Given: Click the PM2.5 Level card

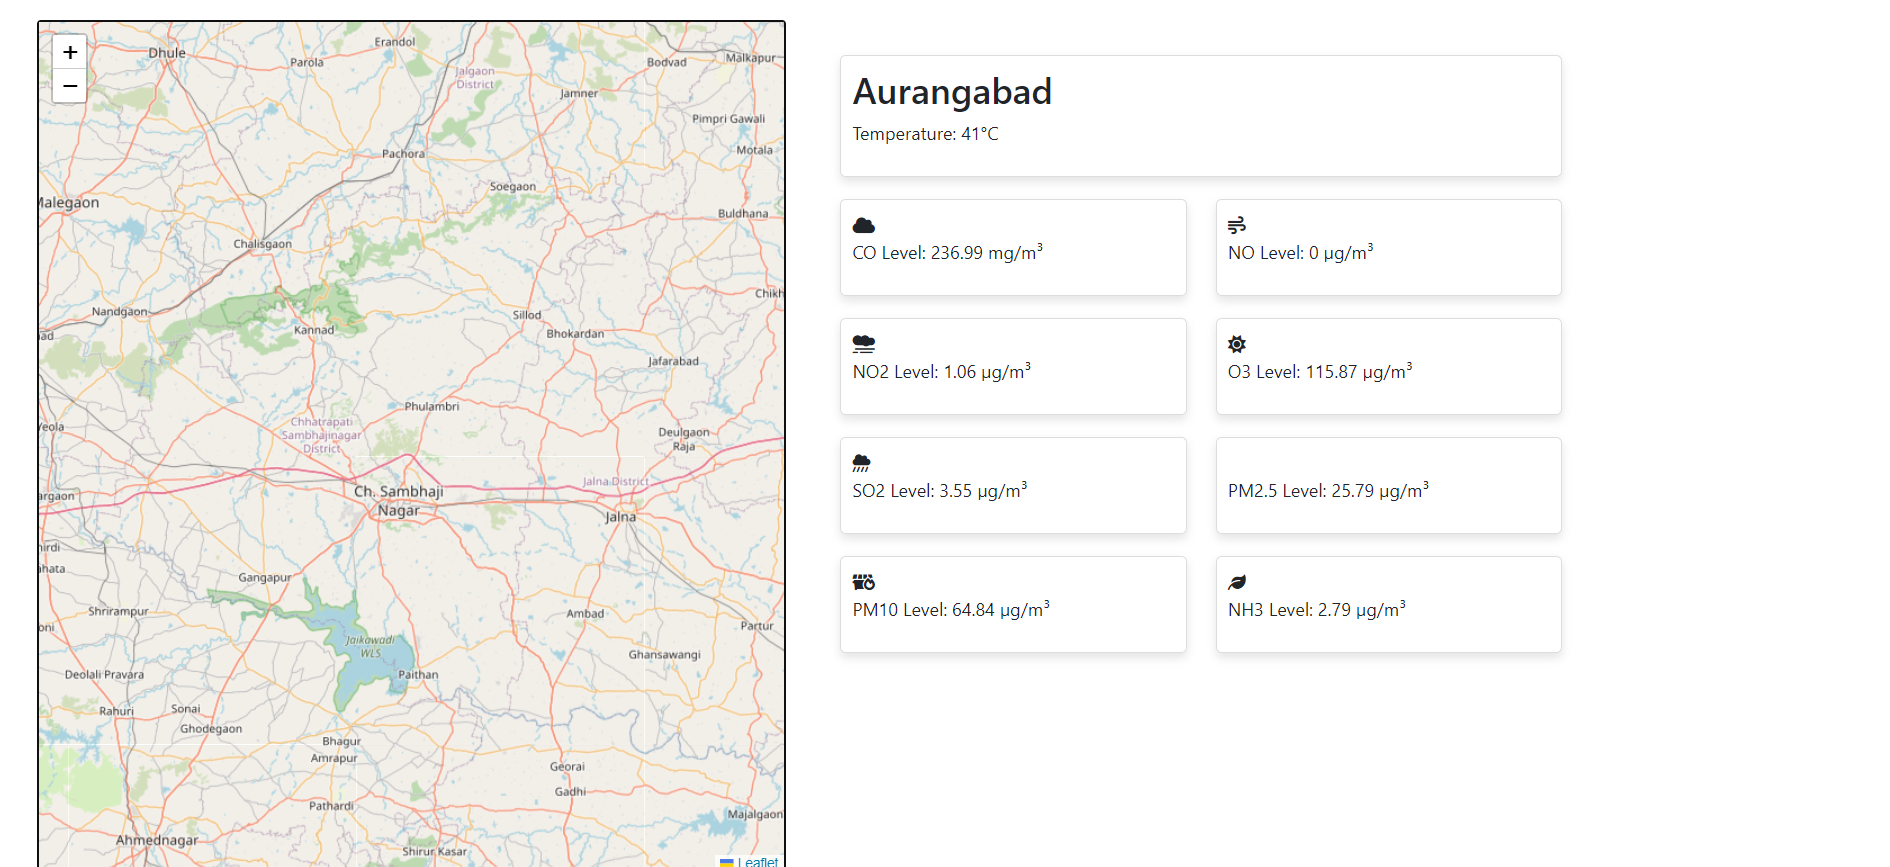Looking at the screenshot, I should 1388,485.
